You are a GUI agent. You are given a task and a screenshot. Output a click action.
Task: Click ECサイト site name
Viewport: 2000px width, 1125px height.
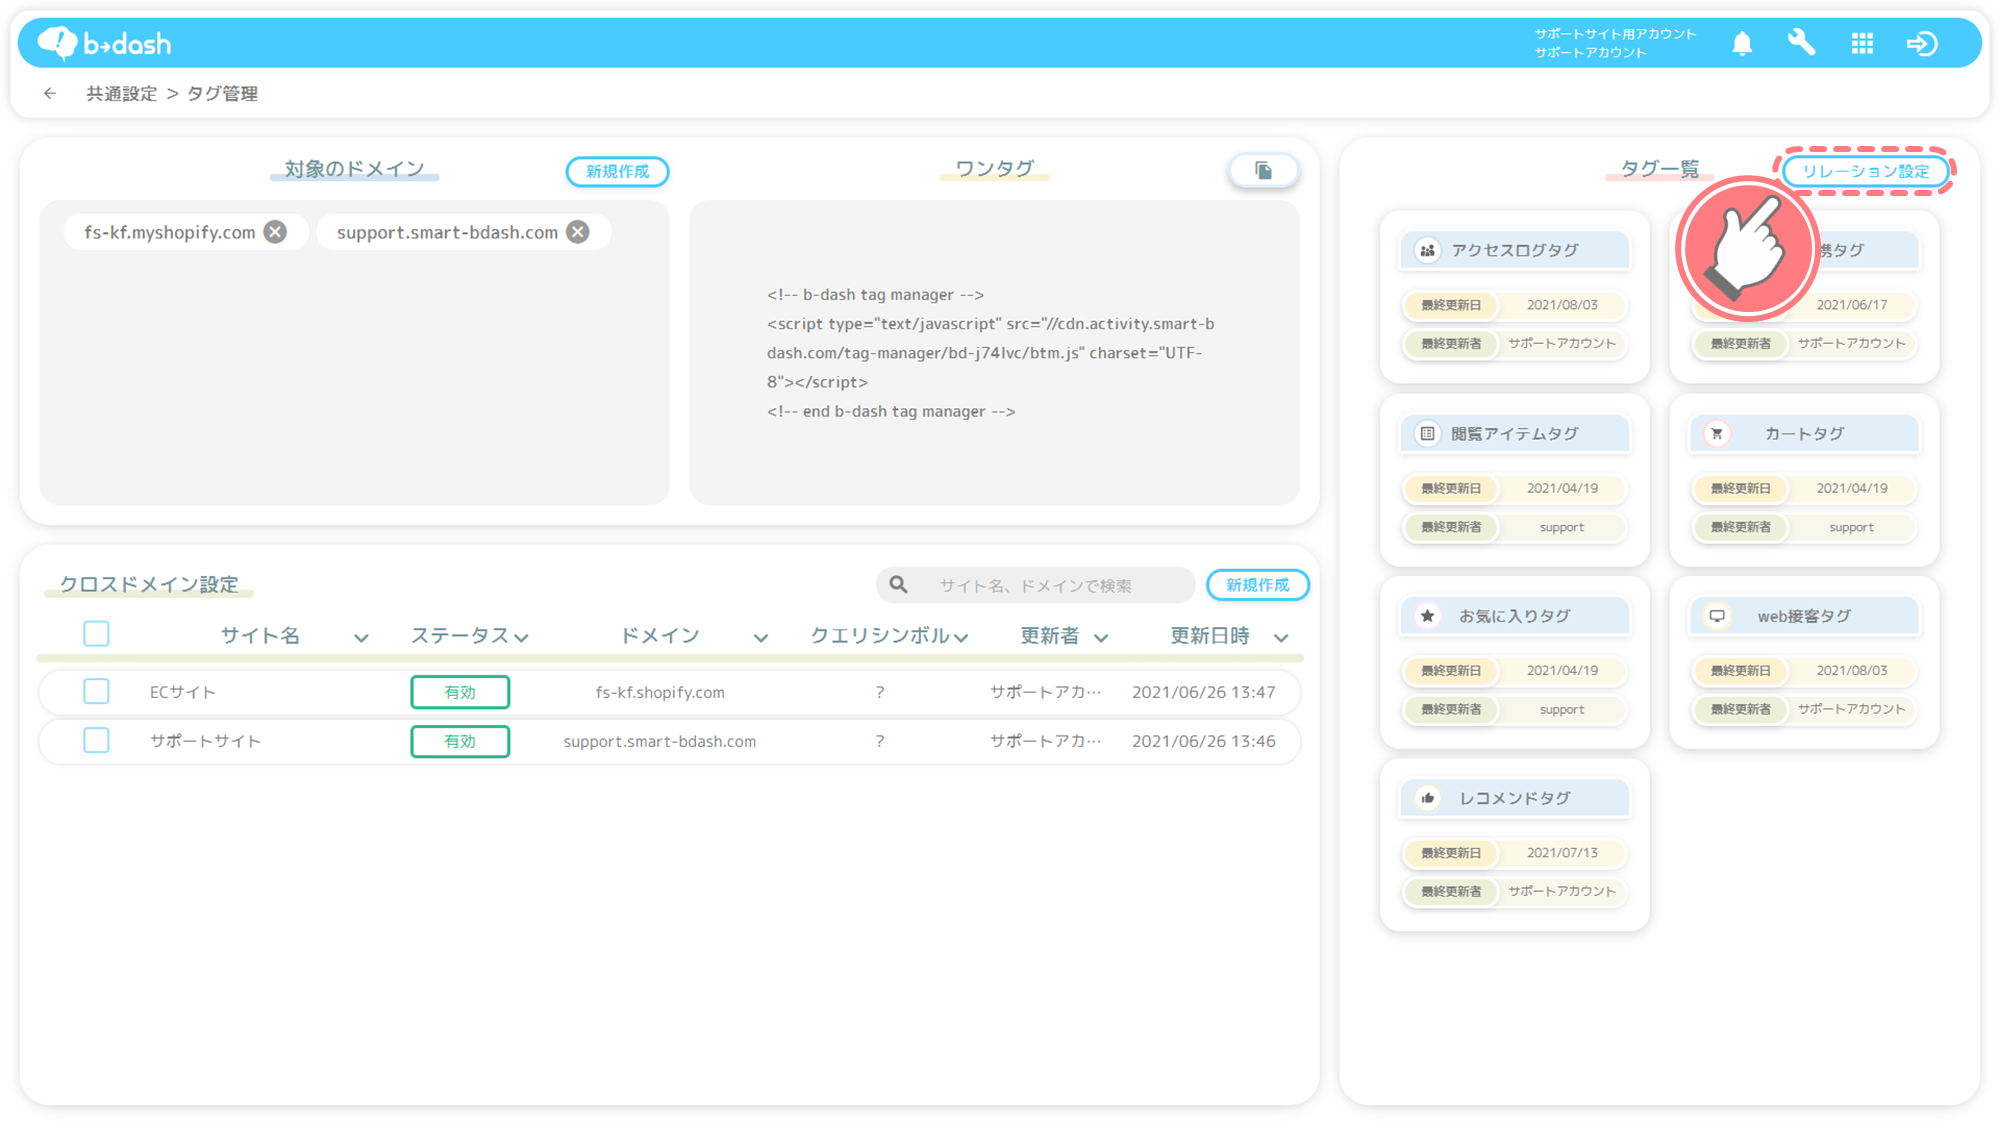pos(183,692)
